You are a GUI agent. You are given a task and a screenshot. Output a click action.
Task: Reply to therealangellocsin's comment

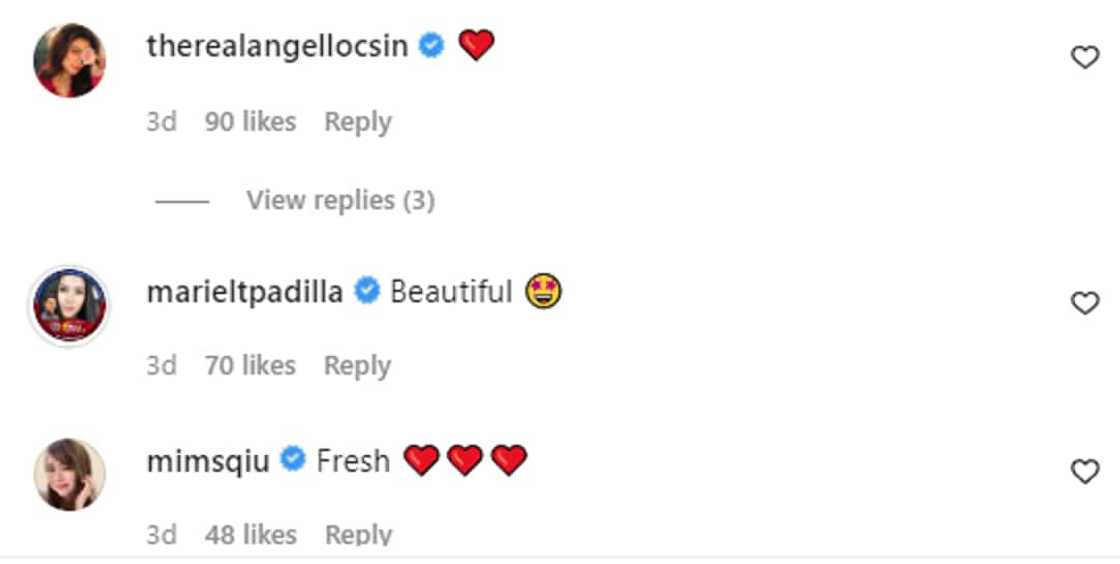pyautogui.click(x=357, y=122)
